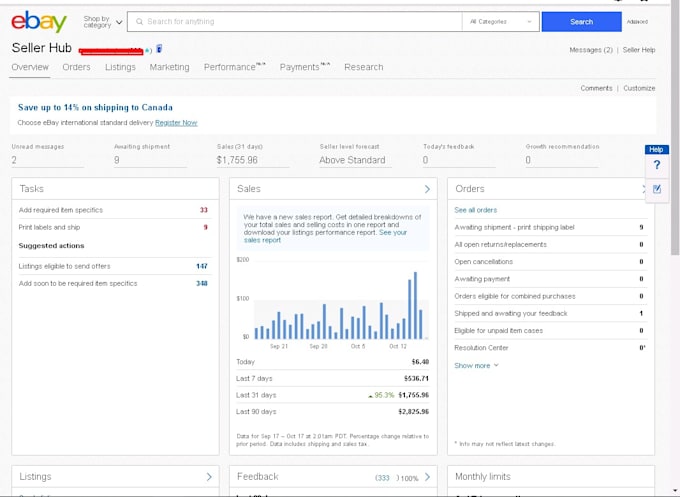Click Awaiting shipment - print shipping label
The height and width of the screenshot is (497, 680).
point(549,227)
